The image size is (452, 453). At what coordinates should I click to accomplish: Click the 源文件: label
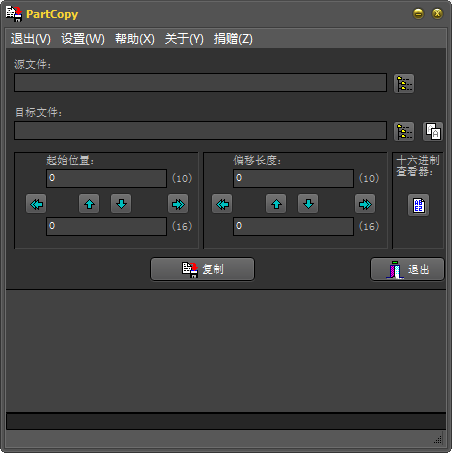(x=32, y=64)
